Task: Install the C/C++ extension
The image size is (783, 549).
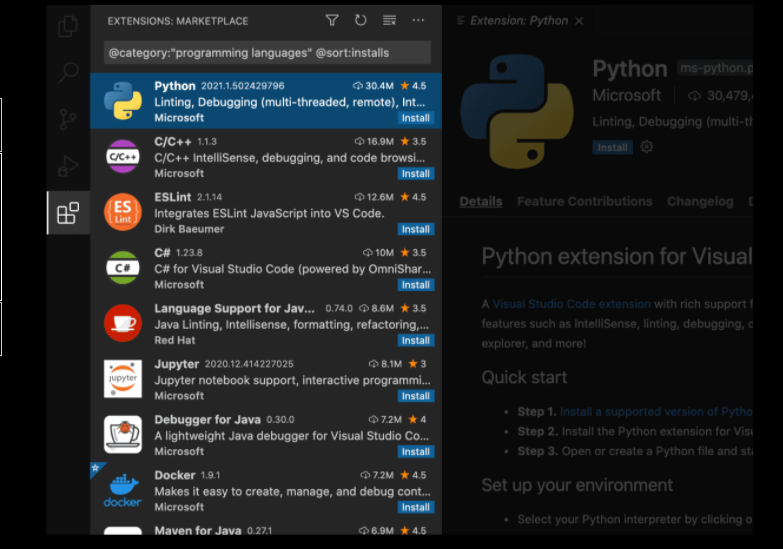Action: pos(415,173)
